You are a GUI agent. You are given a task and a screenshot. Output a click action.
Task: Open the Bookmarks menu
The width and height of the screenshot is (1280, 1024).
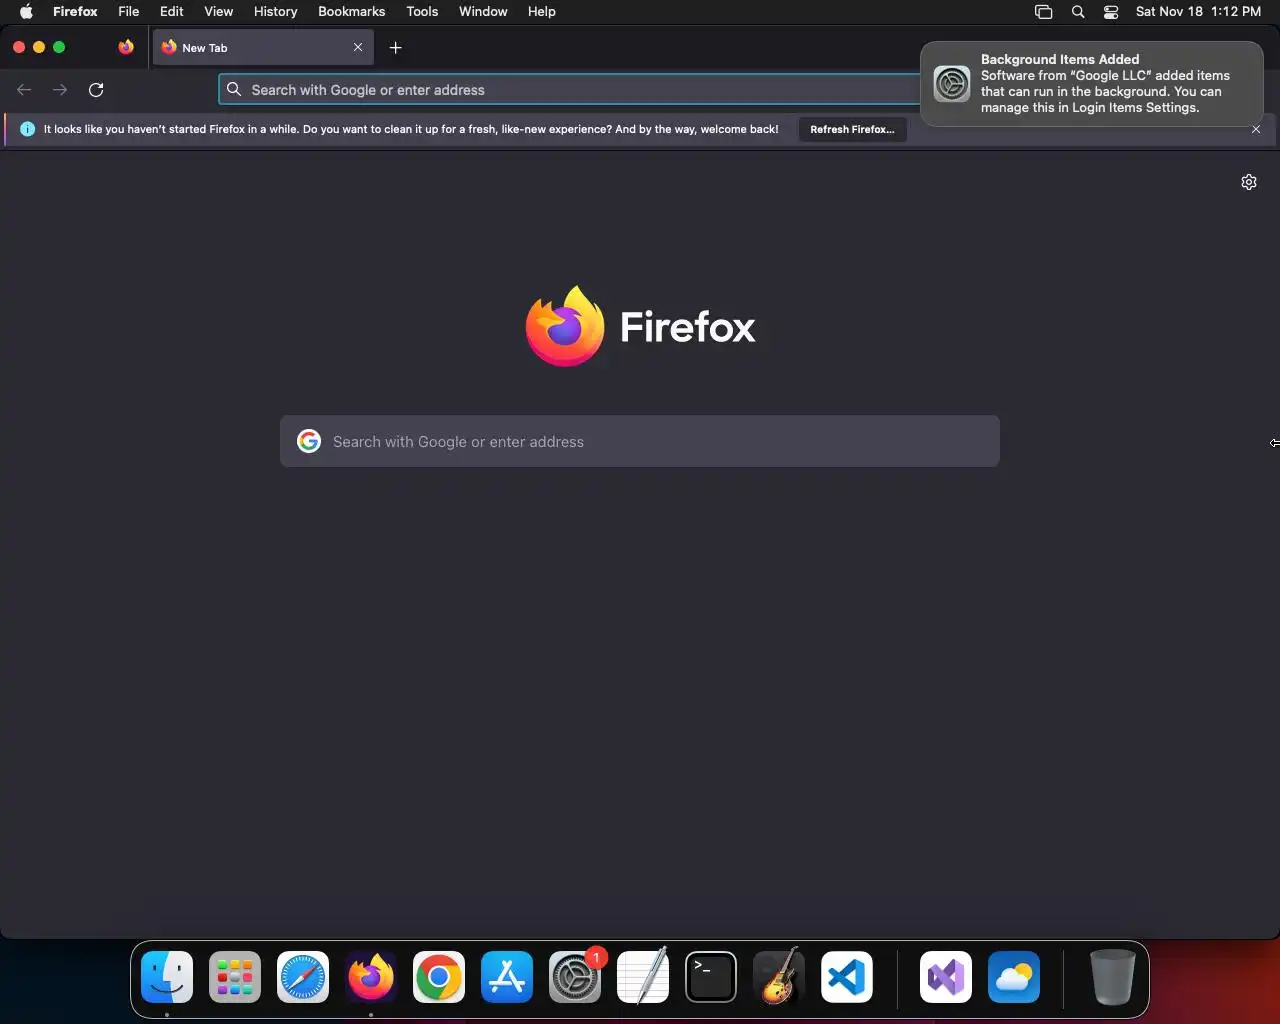point(352,12)
